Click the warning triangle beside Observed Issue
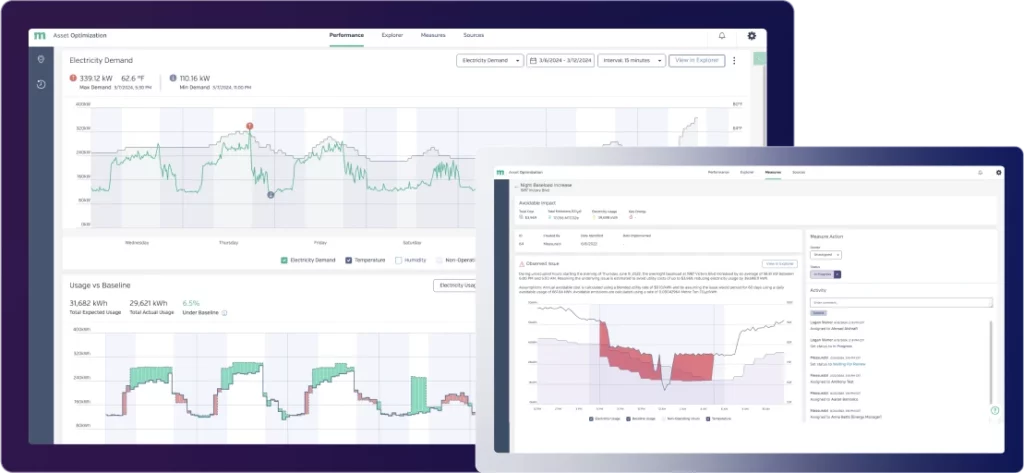1024x473 pixels. pyautogui.click(x=522, y=264)
